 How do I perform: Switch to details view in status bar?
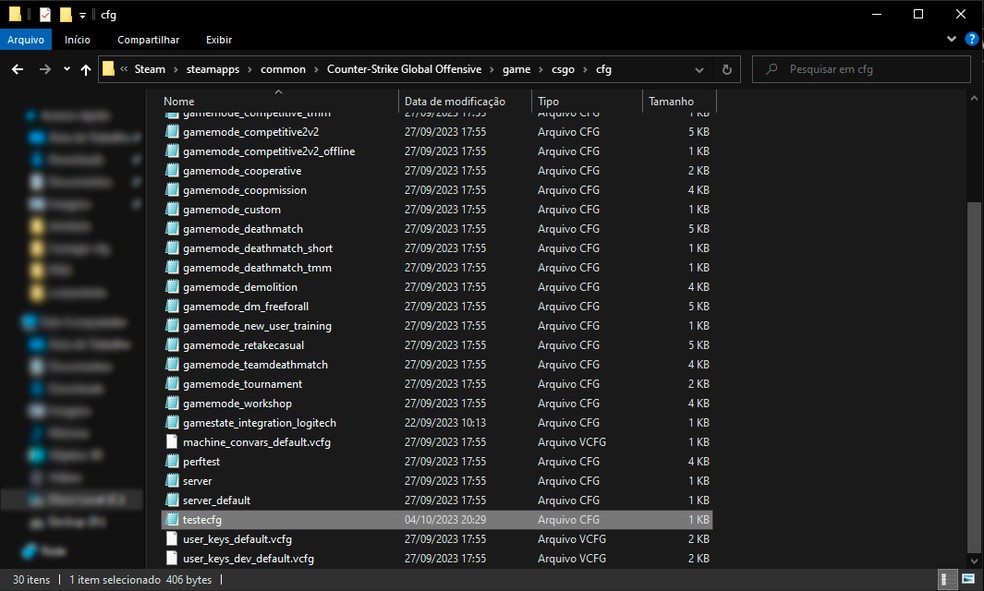pyautogui.click(x=947, y=580)
